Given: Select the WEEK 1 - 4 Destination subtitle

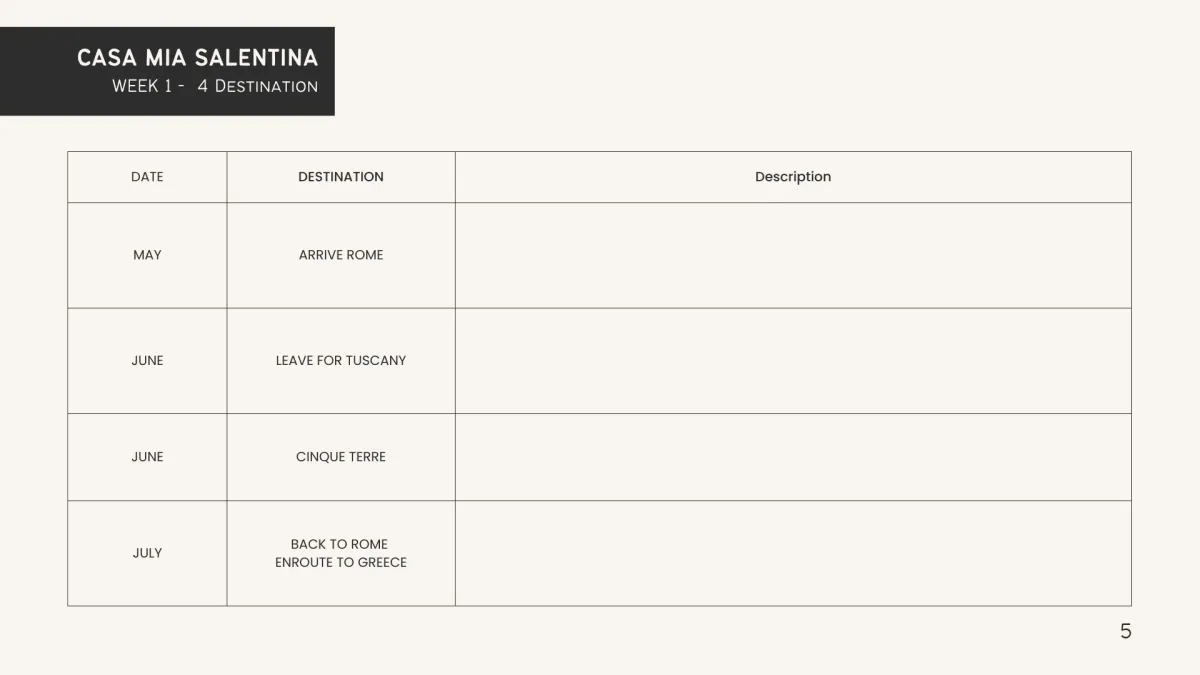Looking at the screenshot, I should pos(215,86).
